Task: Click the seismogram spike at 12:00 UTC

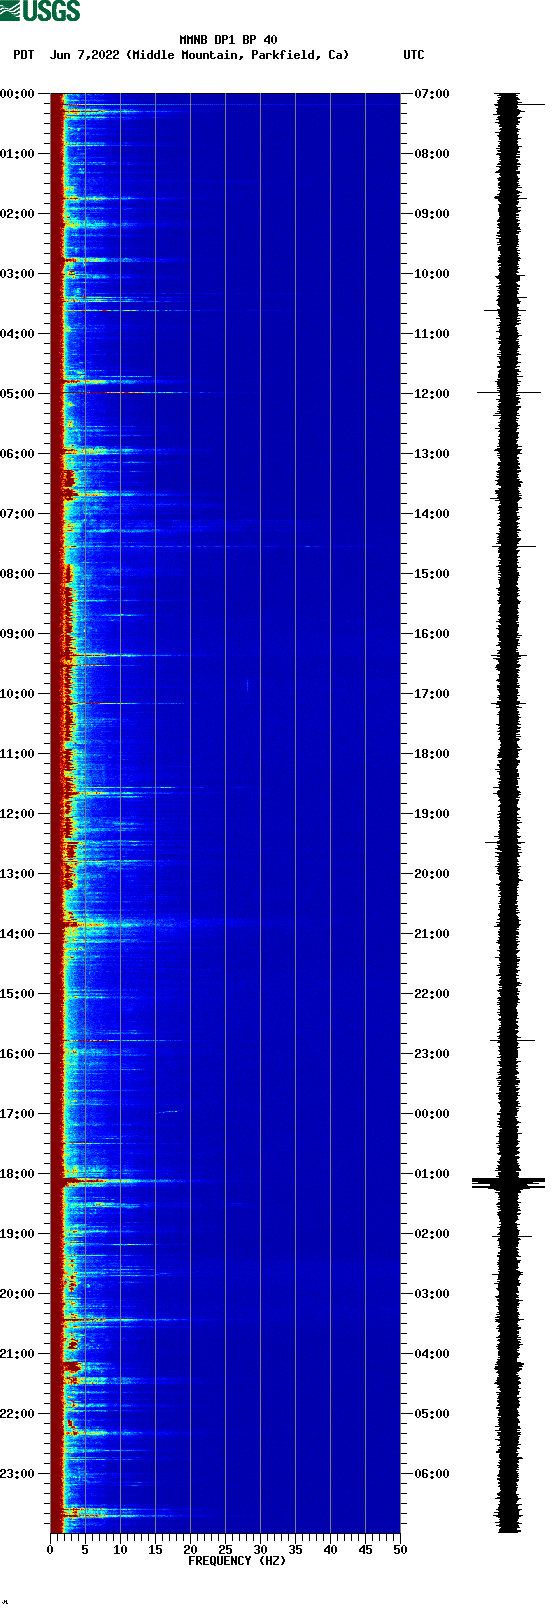Action: pos(508,392)
